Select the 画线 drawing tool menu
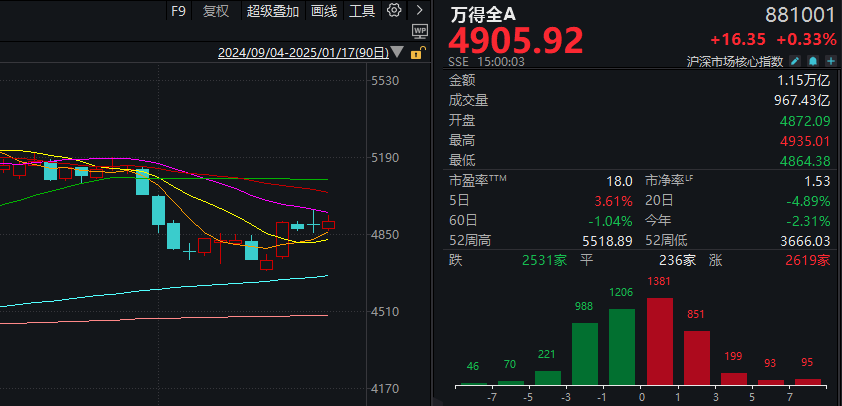Screen dimensions: 842x406 coord(324,11)
